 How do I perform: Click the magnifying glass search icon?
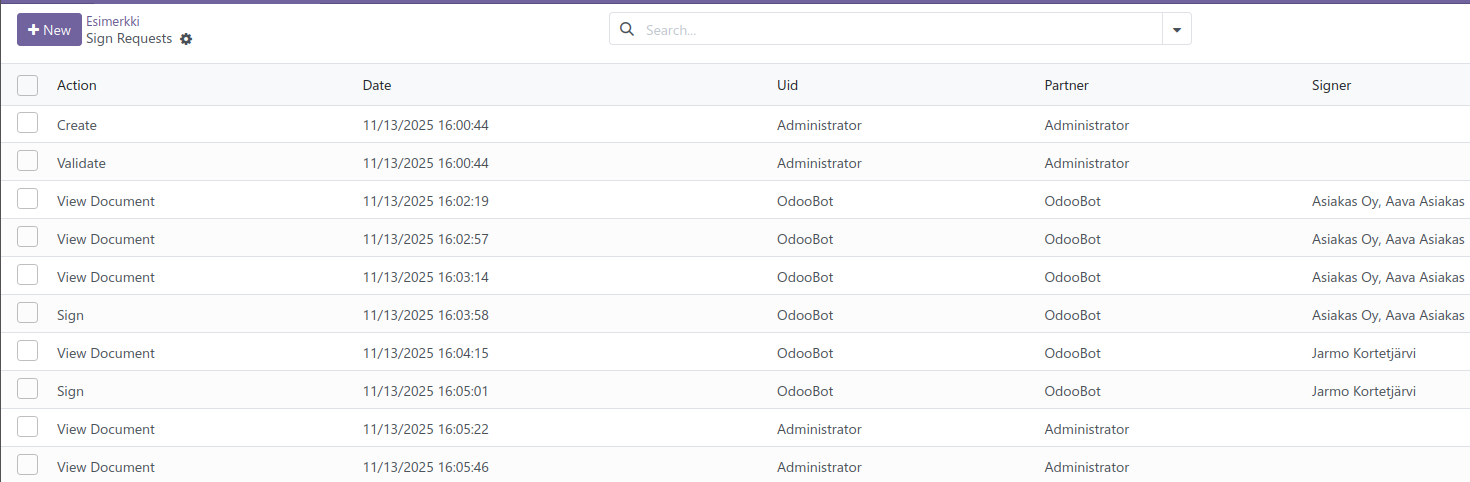[x=627, y=30]
